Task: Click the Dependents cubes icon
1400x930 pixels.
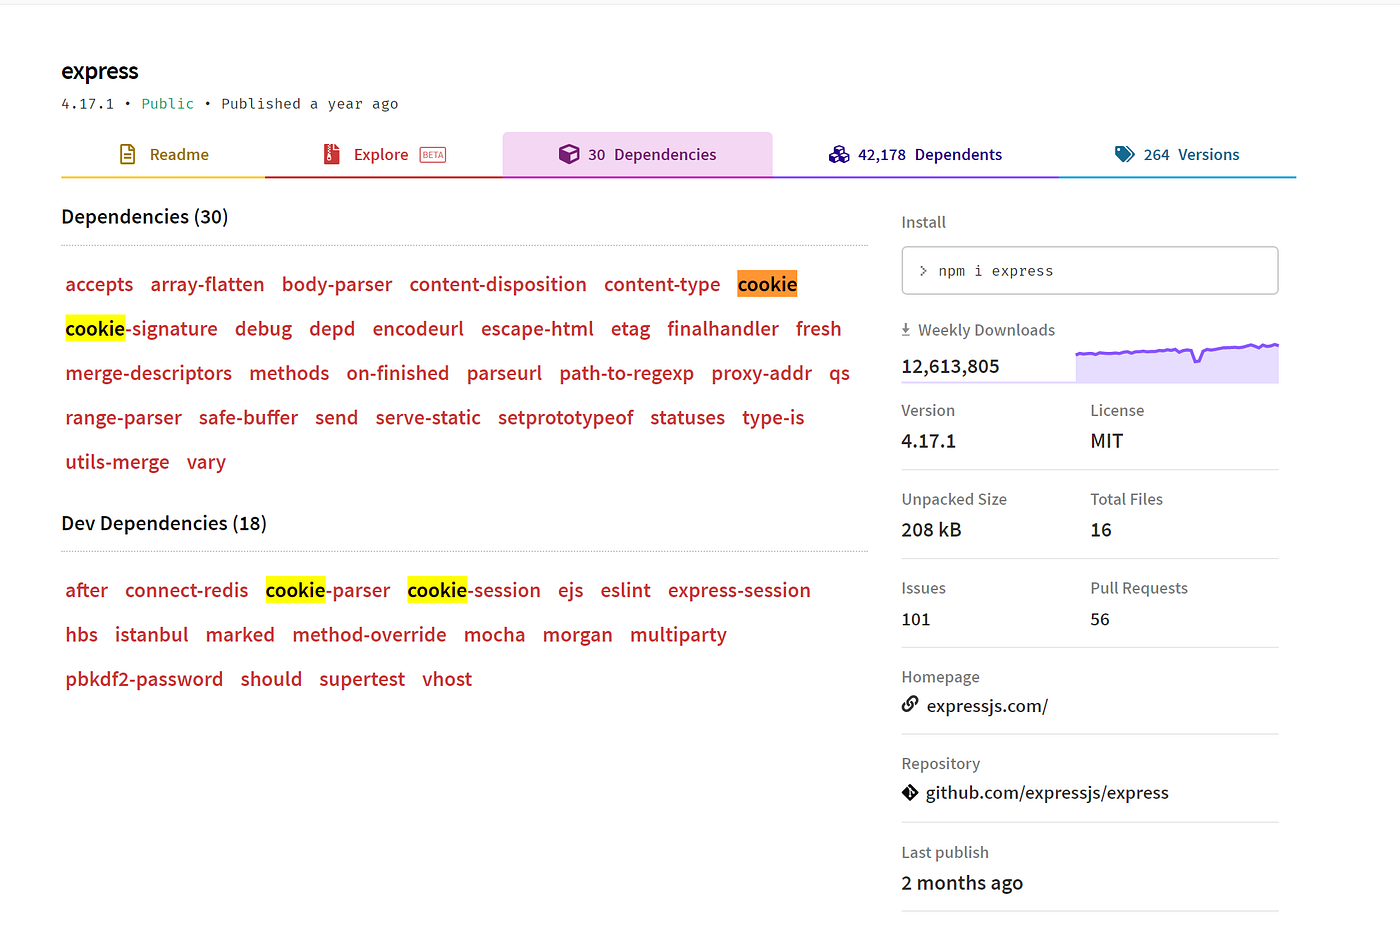Action: pos(839,154)
